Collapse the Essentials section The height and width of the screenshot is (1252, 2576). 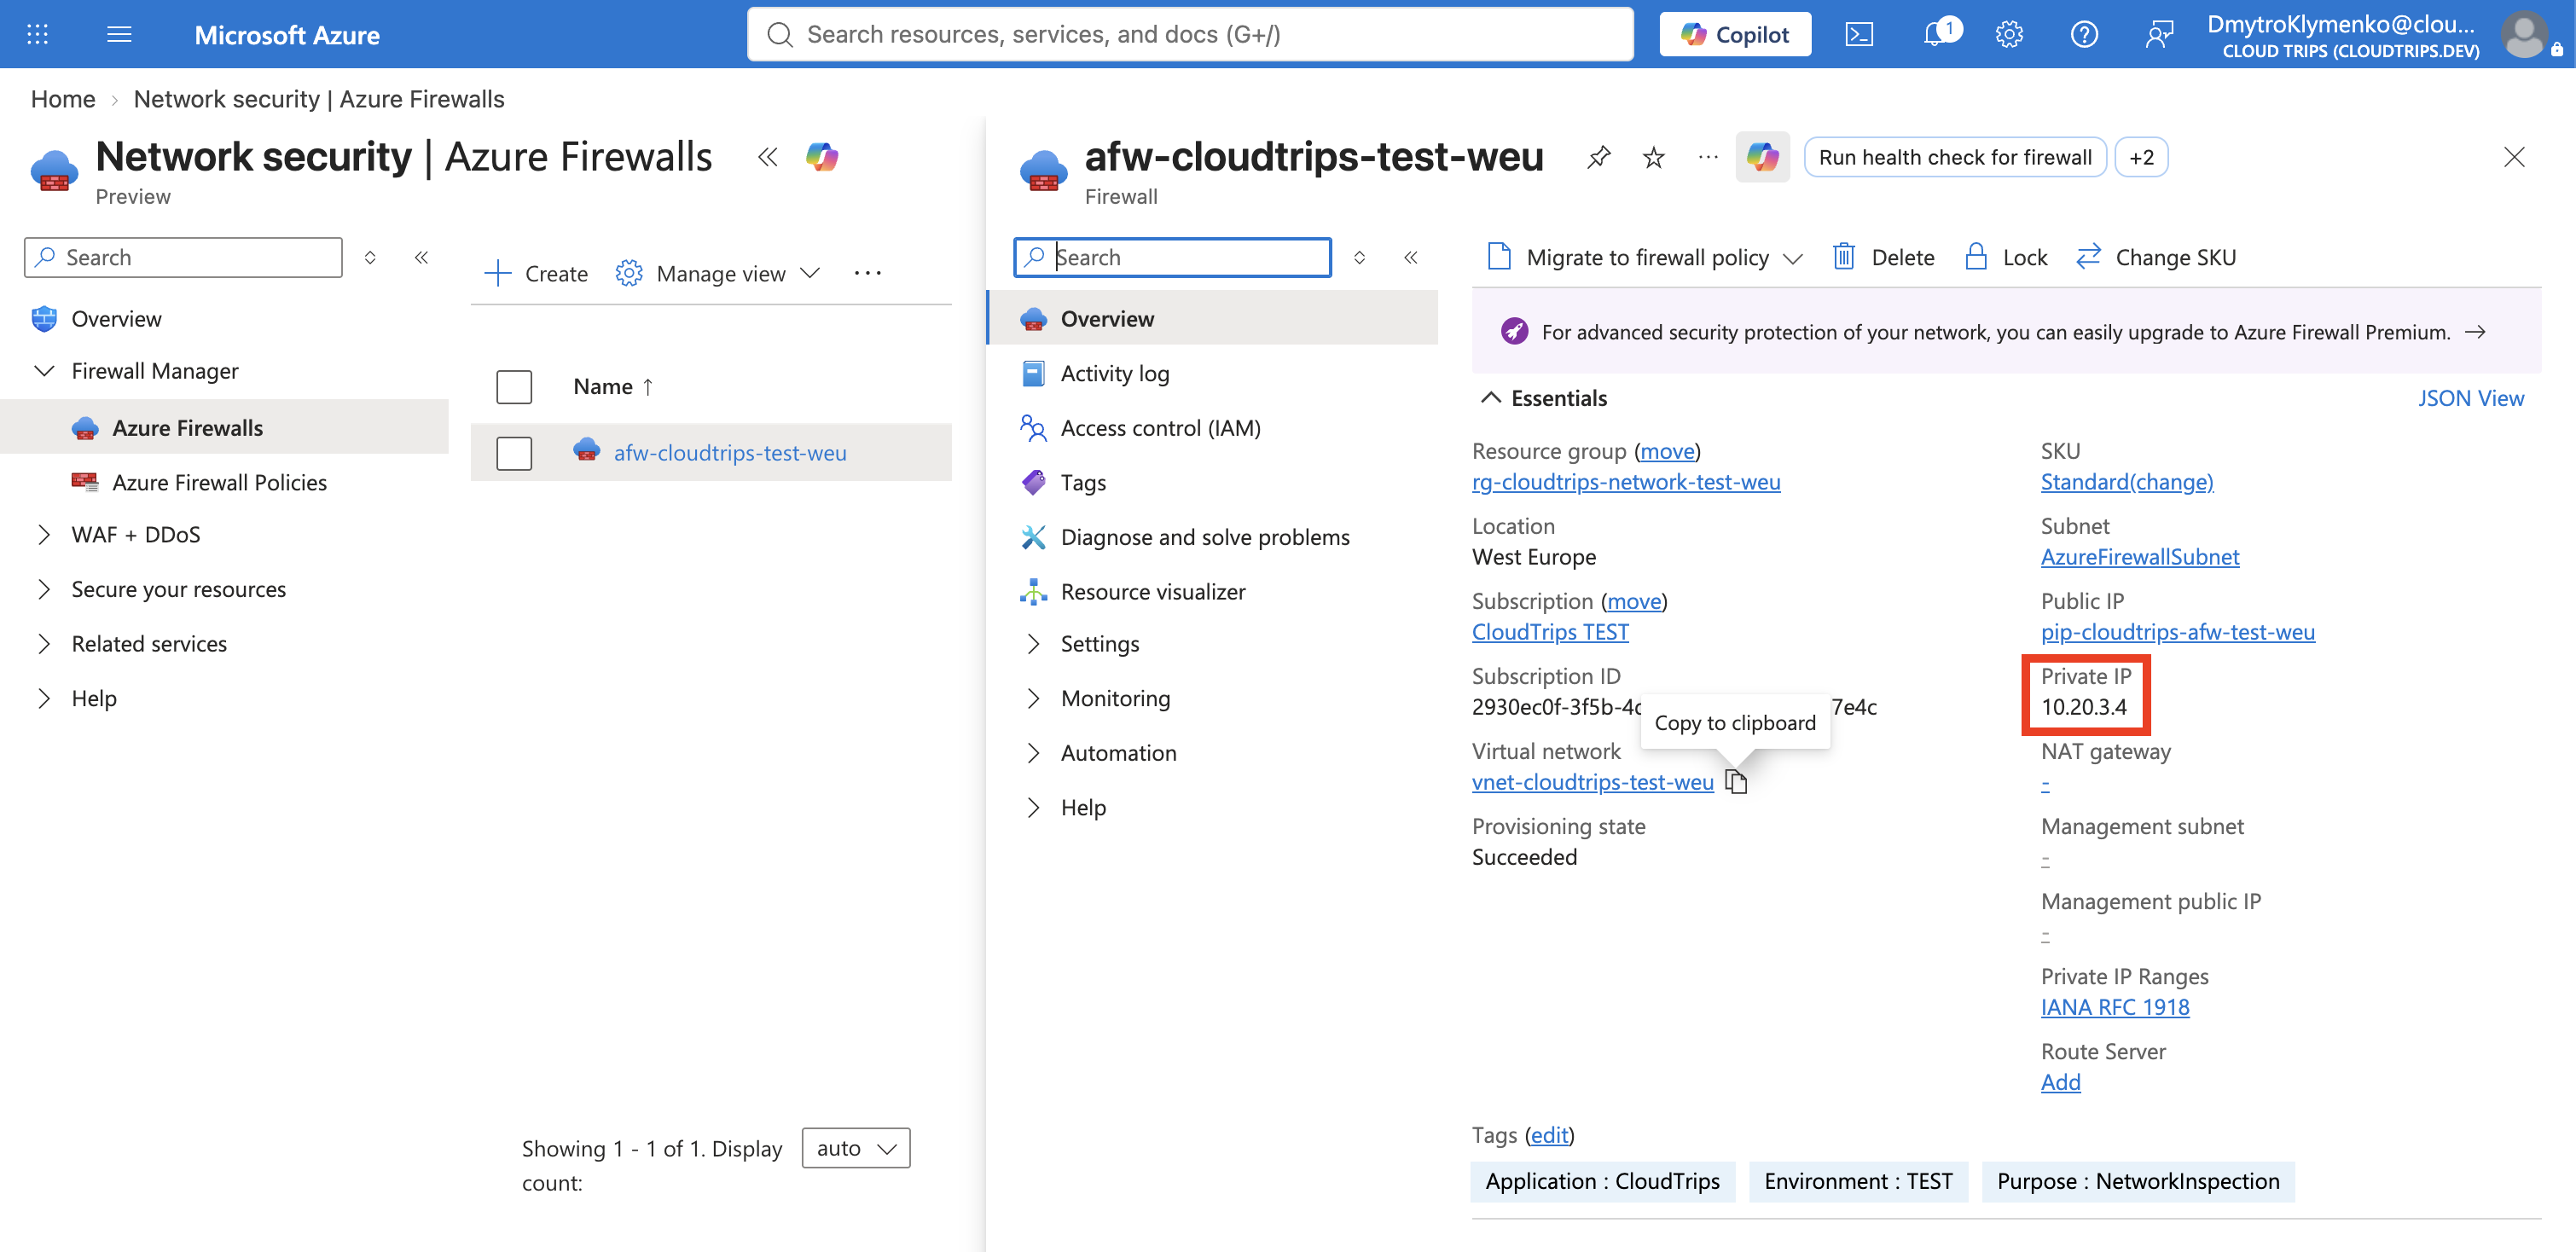tap(1490, 398)
